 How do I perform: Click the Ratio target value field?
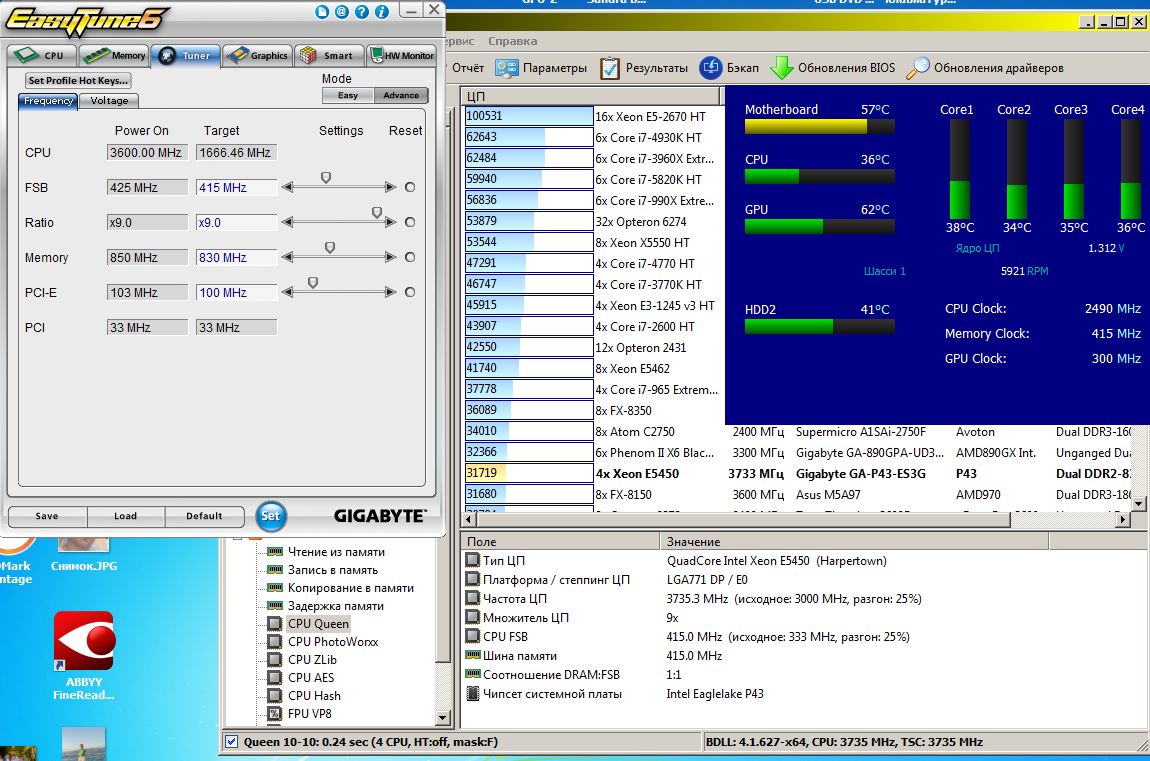click(x=236, y=222)
